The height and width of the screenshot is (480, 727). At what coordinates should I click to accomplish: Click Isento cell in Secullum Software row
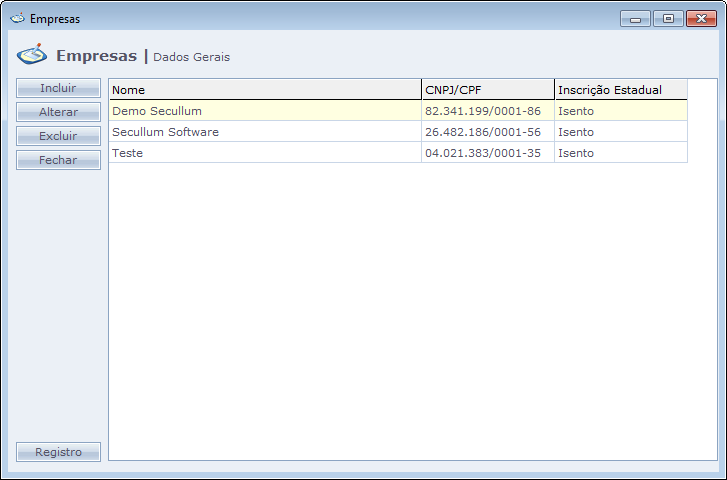click(x=576, y=132)
